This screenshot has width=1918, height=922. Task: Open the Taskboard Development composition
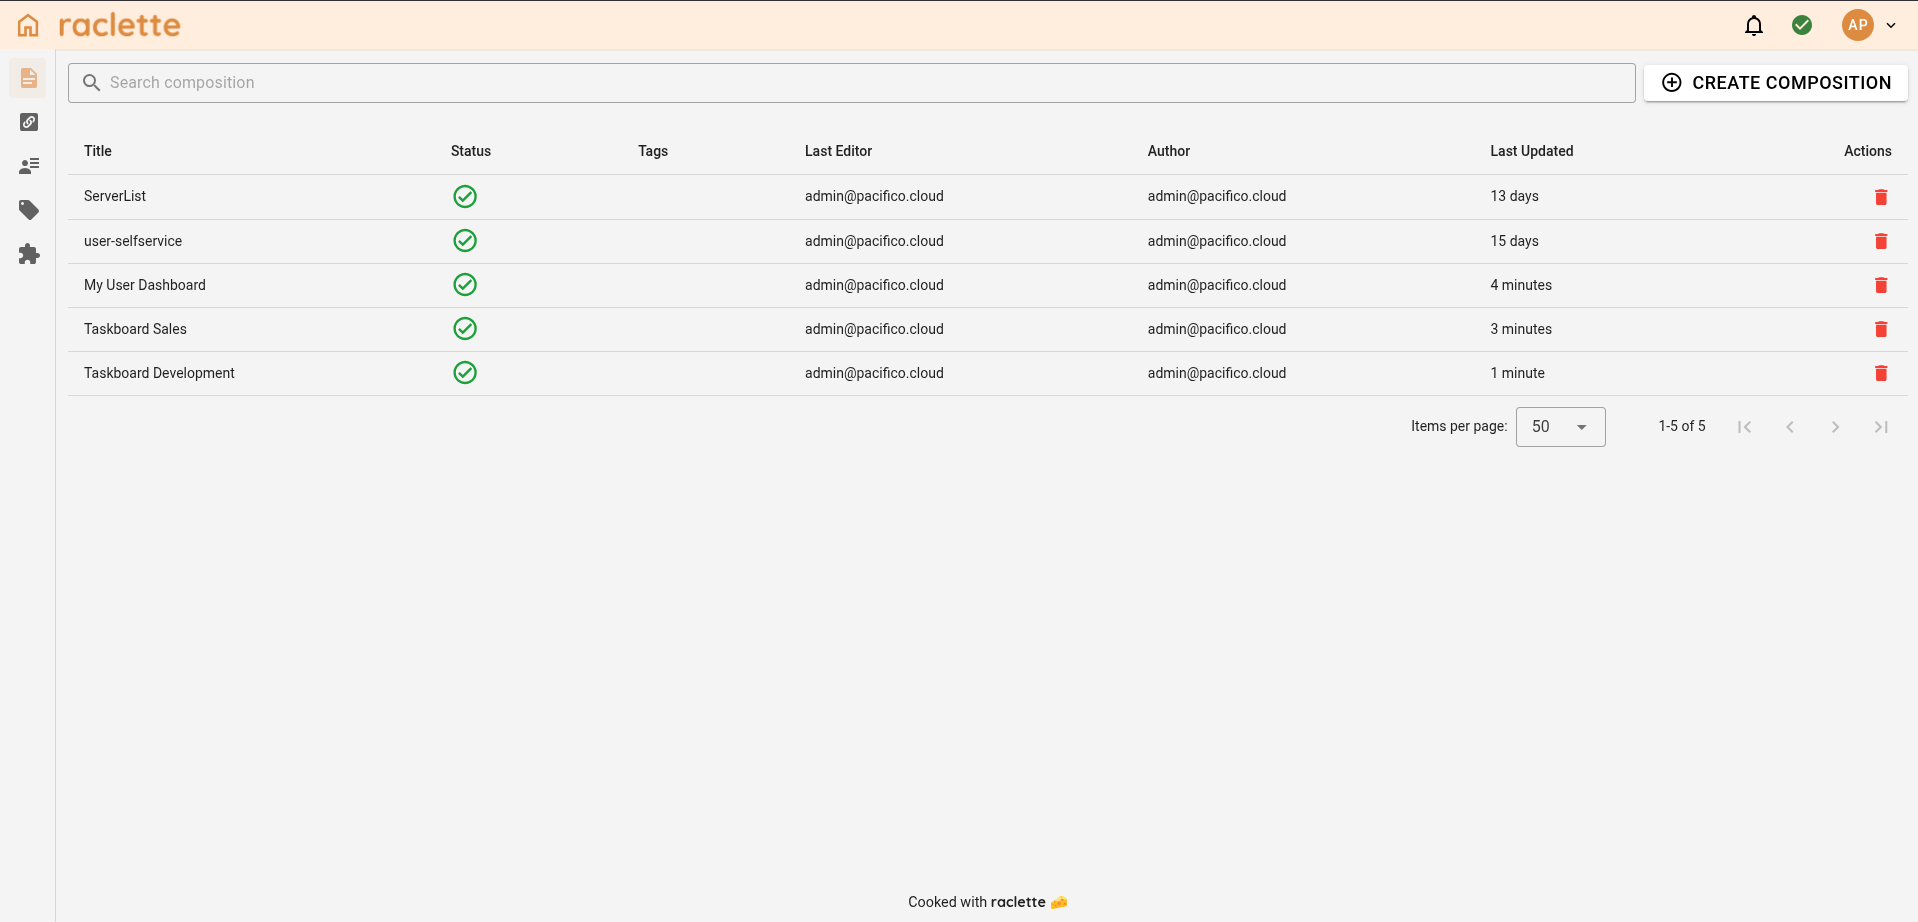point(159,373)
